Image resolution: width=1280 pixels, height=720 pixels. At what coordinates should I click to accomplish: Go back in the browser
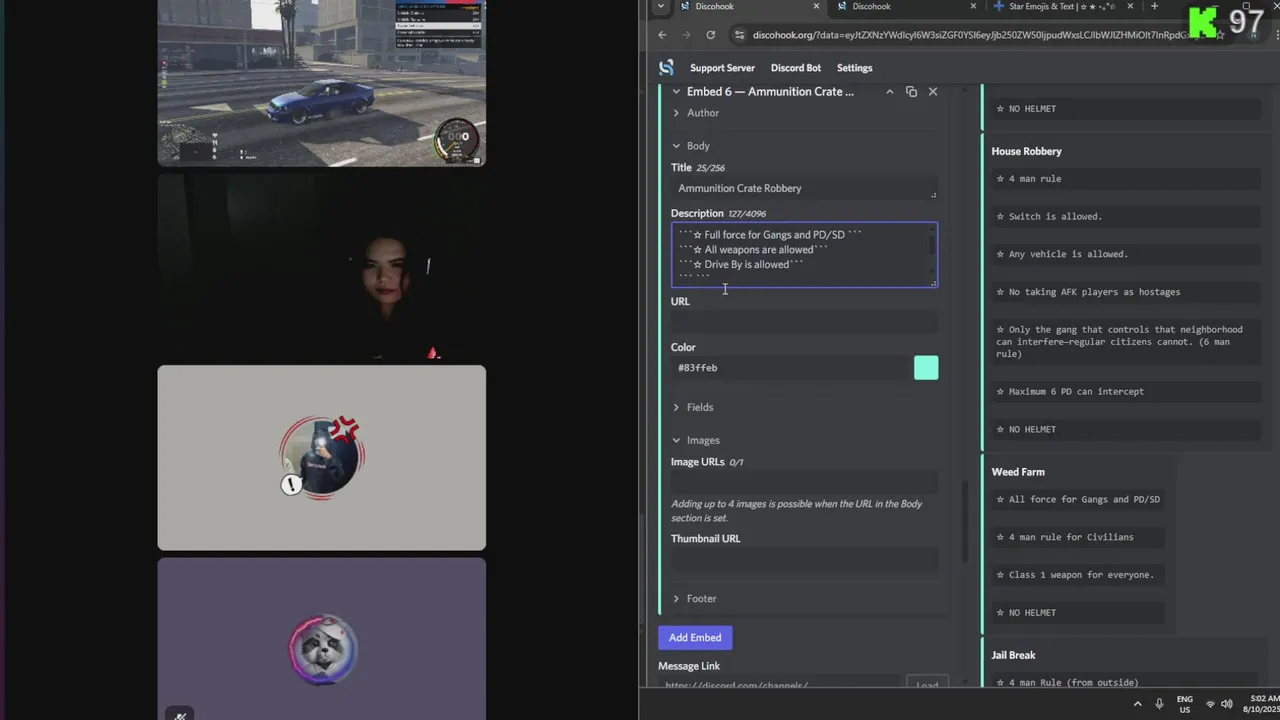click(x=662, y=35)
